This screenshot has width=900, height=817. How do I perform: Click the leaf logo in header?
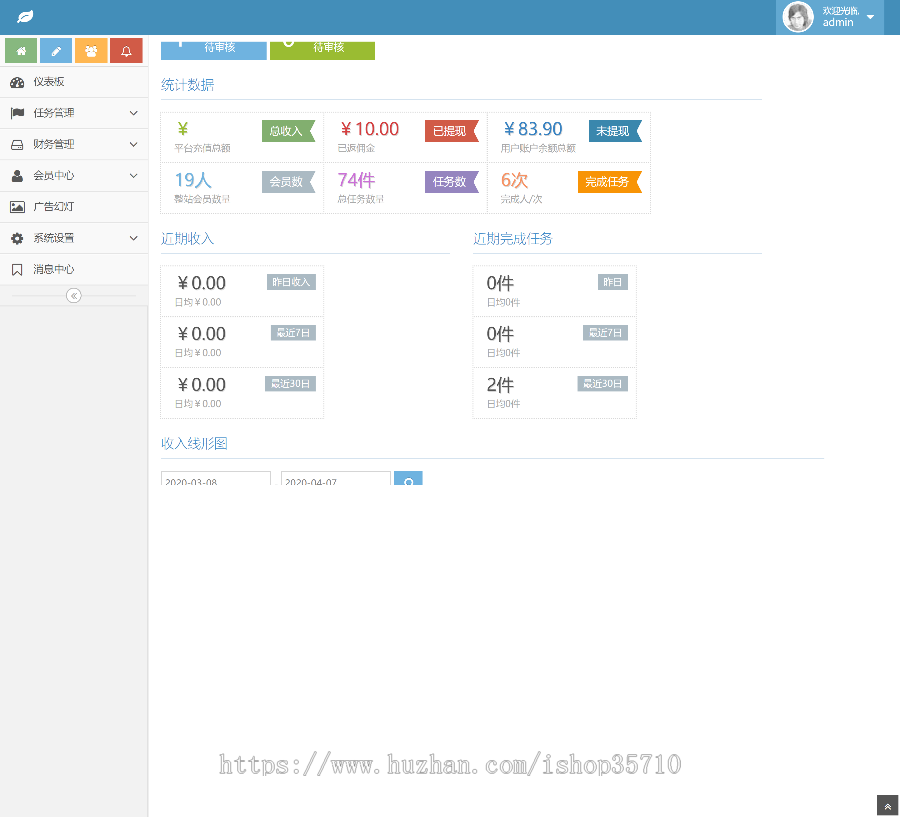click(x=25, y=17)
